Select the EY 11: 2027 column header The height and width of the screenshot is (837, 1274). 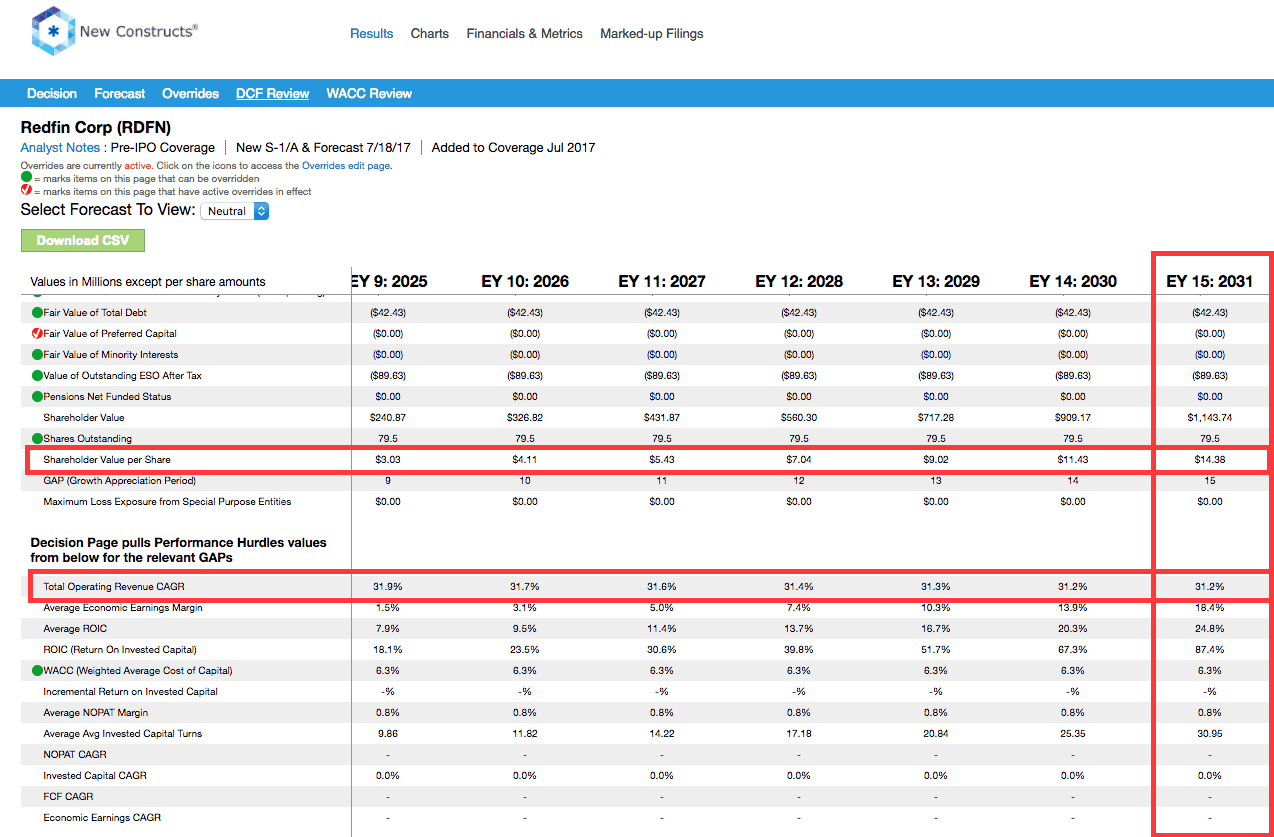point(662,281)
